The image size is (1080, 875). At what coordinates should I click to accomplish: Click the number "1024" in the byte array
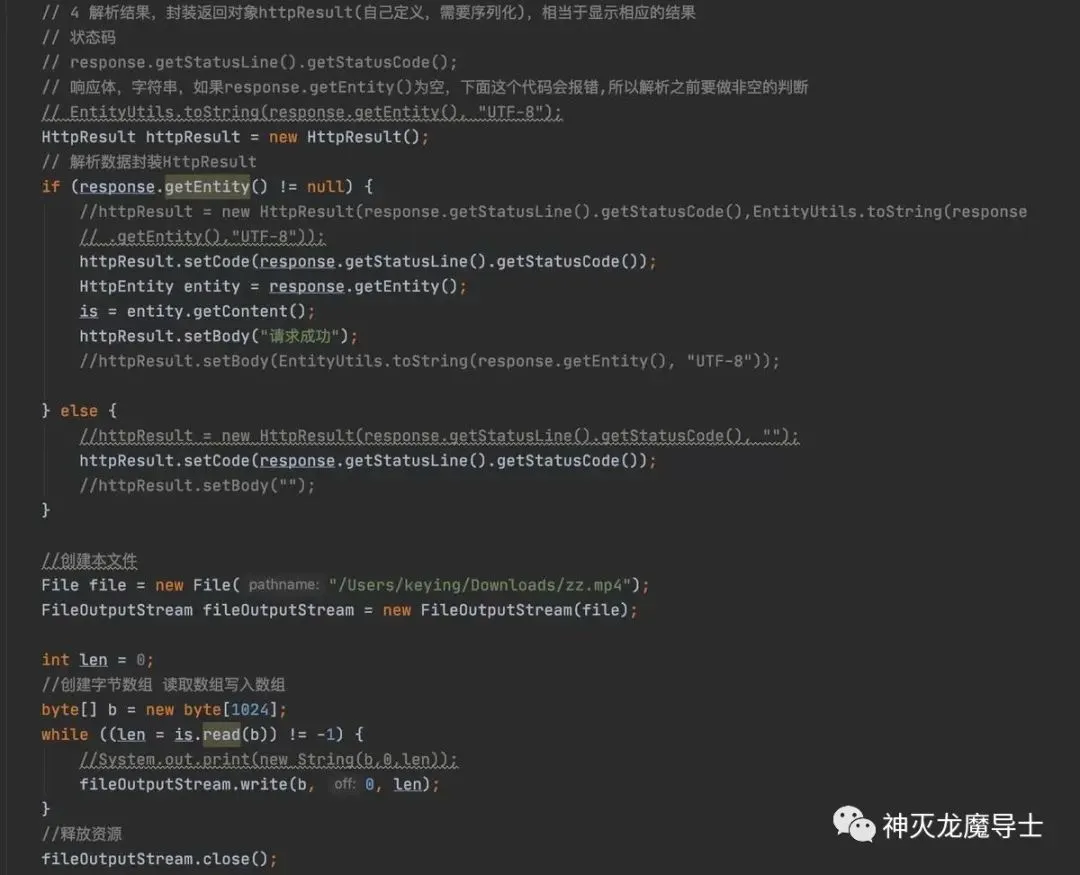pos(249,709)
